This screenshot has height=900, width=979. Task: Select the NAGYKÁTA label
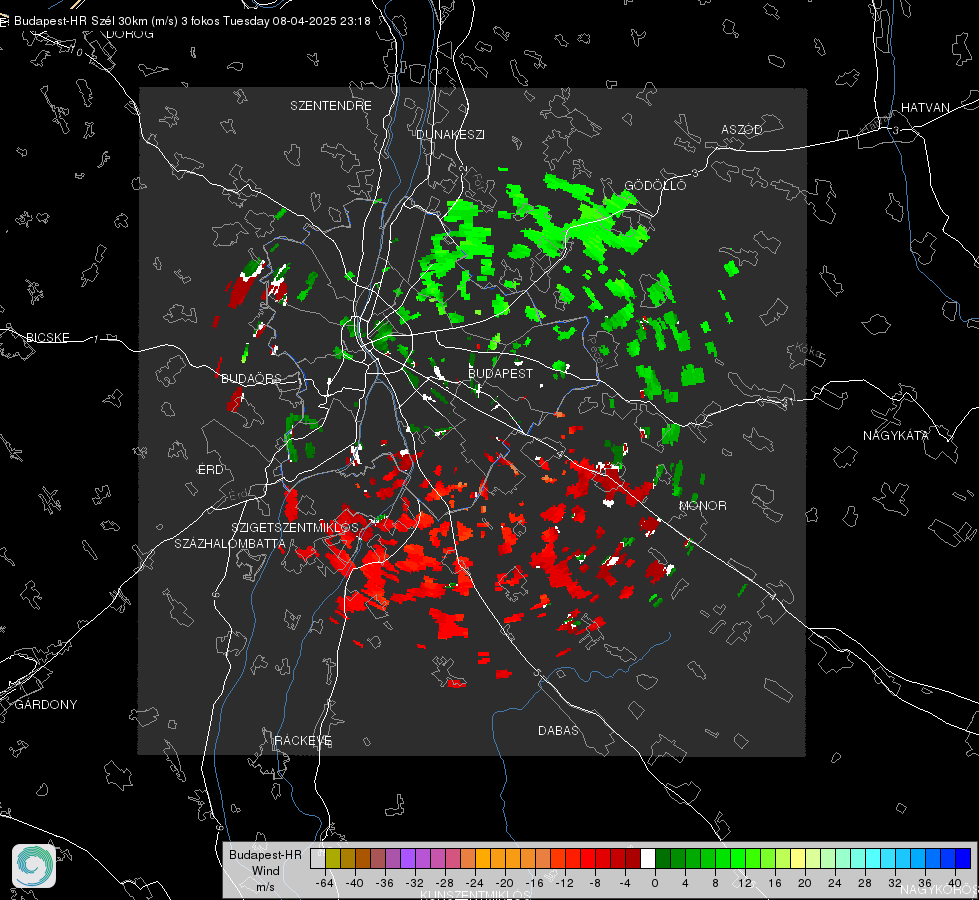(896, 435)
